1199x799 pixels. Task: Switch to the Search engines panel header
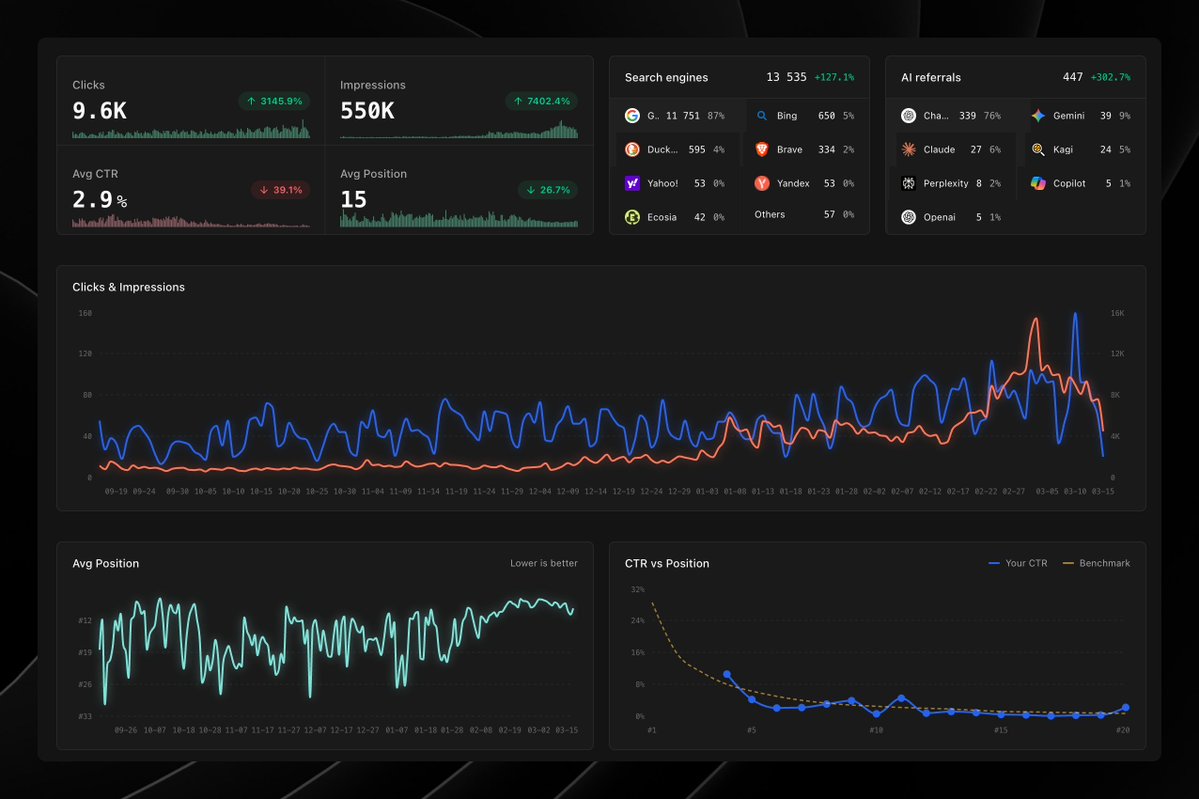point(666,77)
